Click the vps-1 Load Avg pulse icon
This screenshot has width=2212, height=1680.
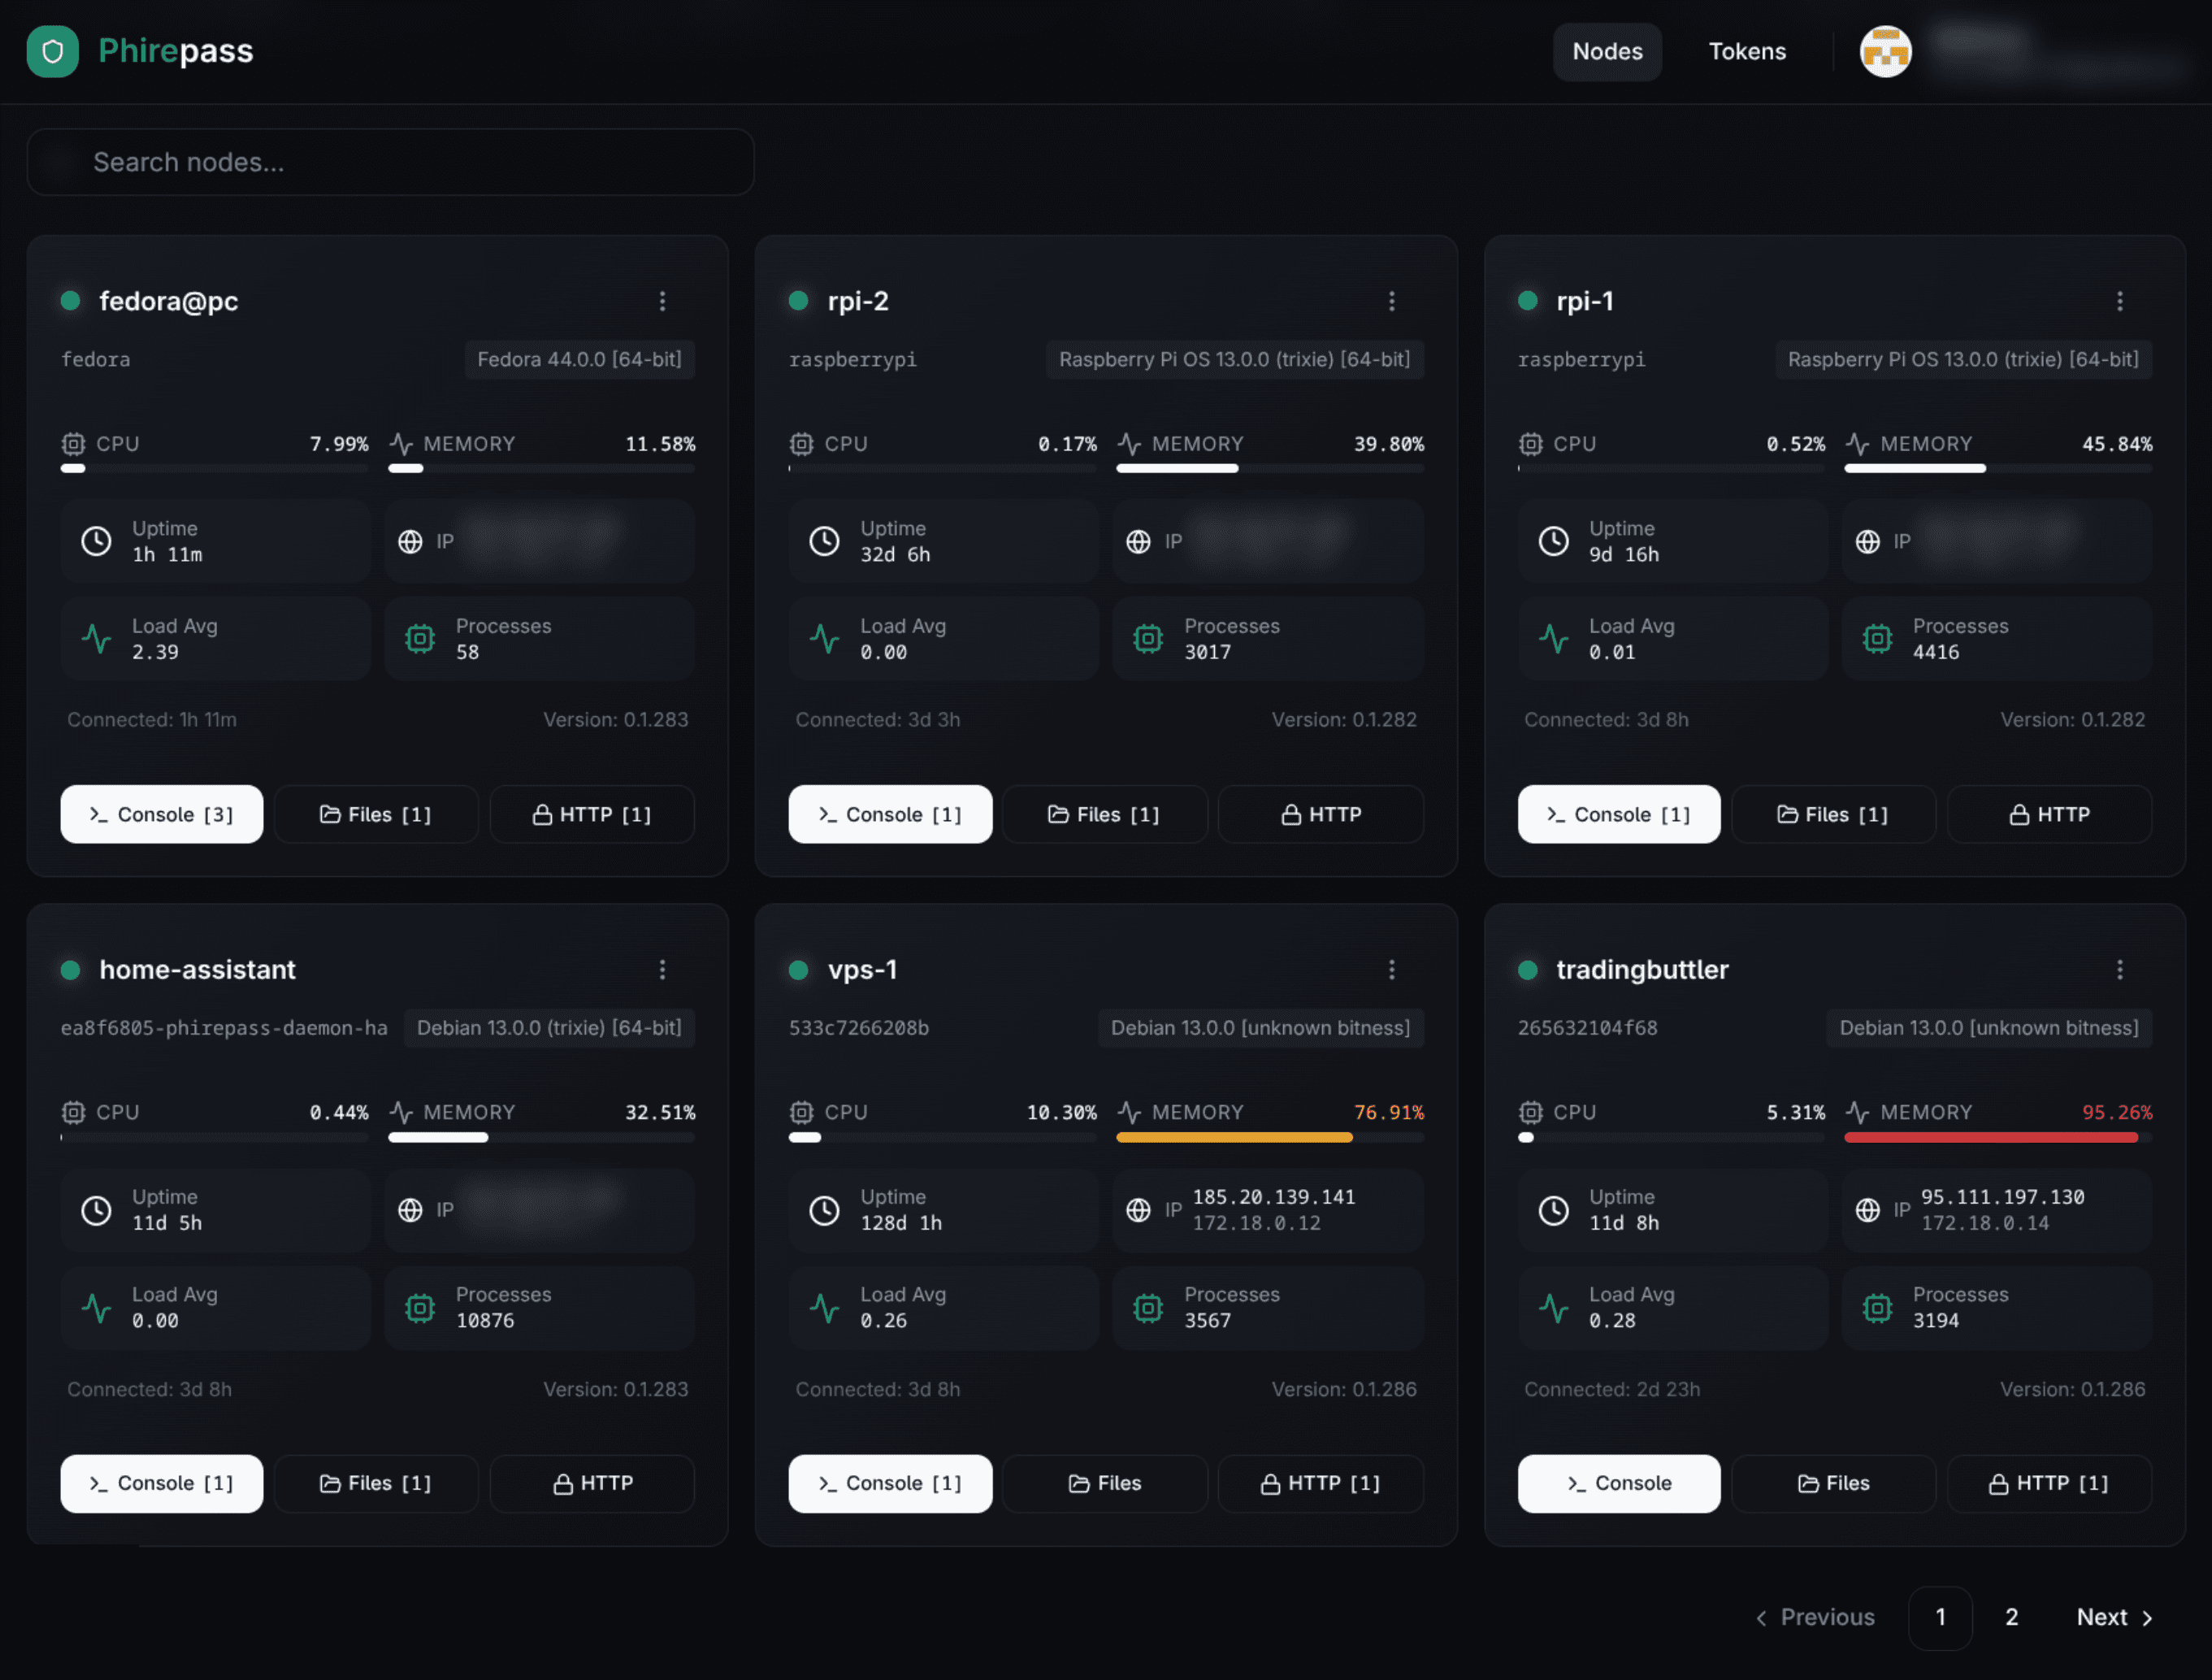(824, 1307)
